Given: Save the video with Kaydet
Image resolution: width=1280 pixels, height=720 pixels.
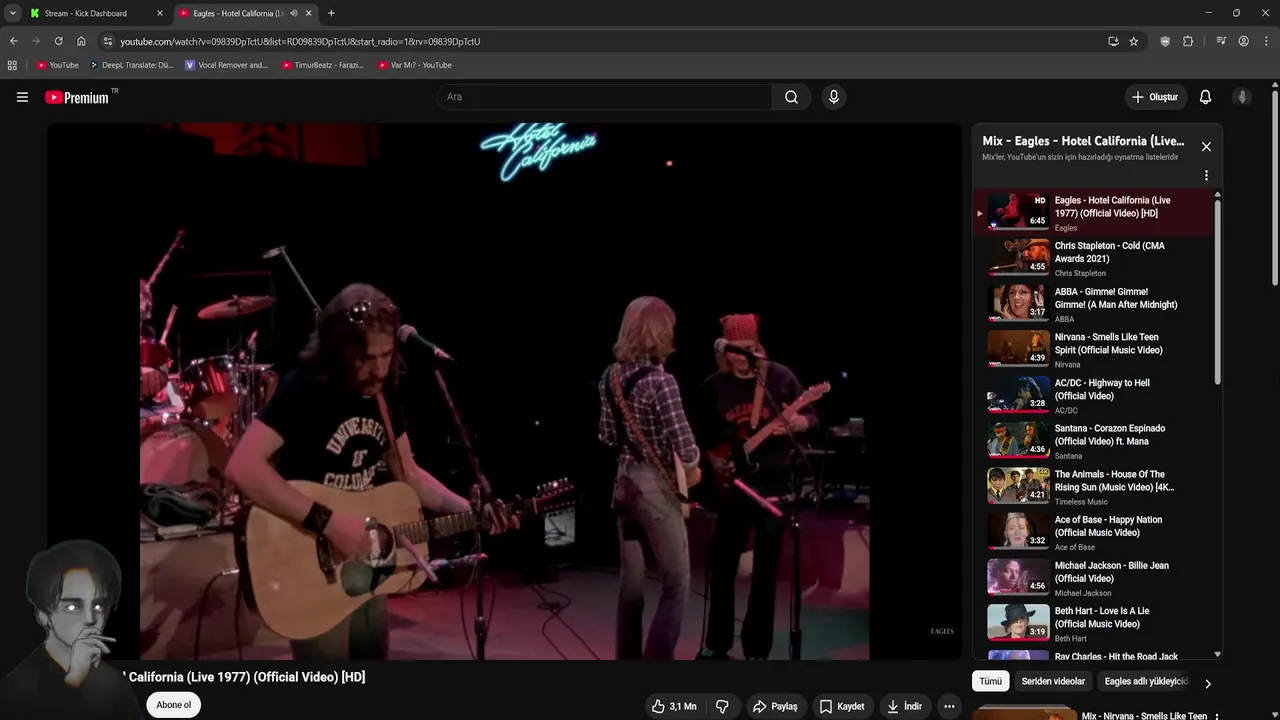Looking at the screenshot, I should tap(841, 706).
